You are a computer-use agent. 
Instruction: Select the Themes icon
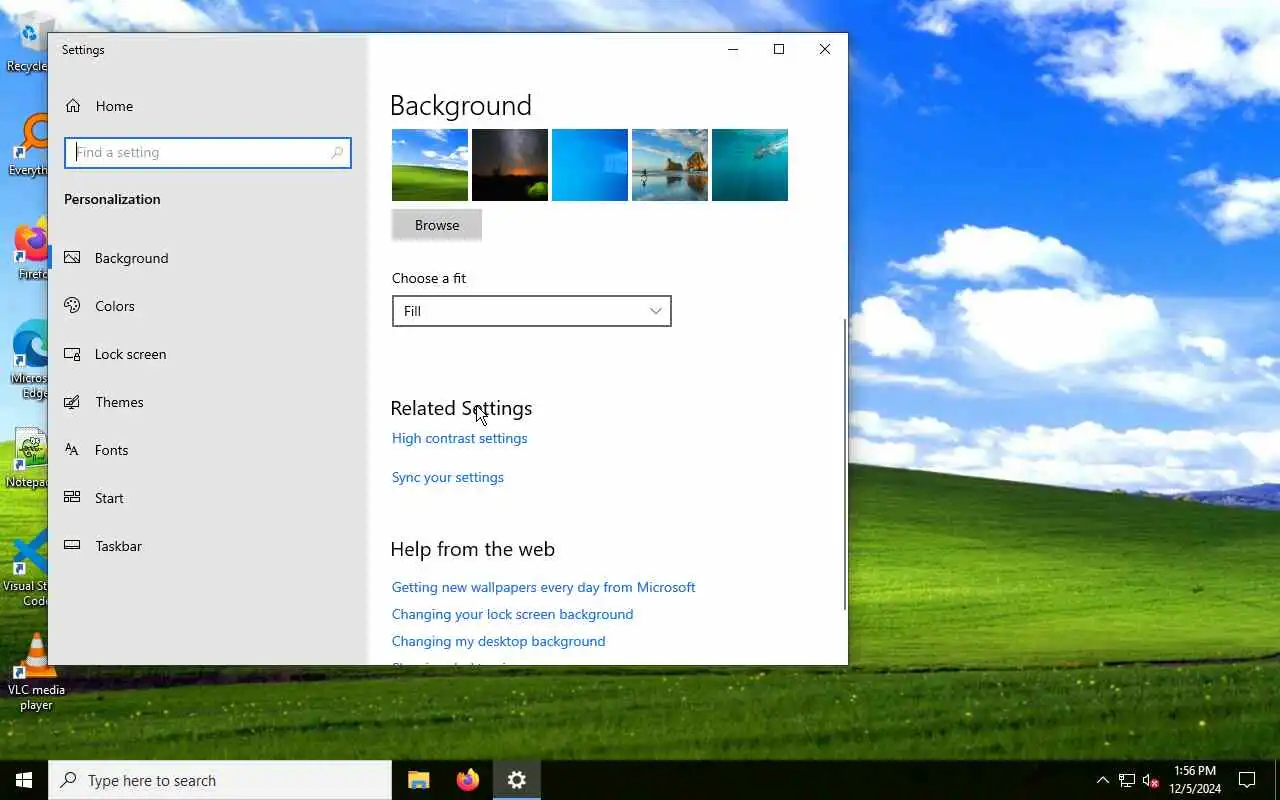[72, 402]
